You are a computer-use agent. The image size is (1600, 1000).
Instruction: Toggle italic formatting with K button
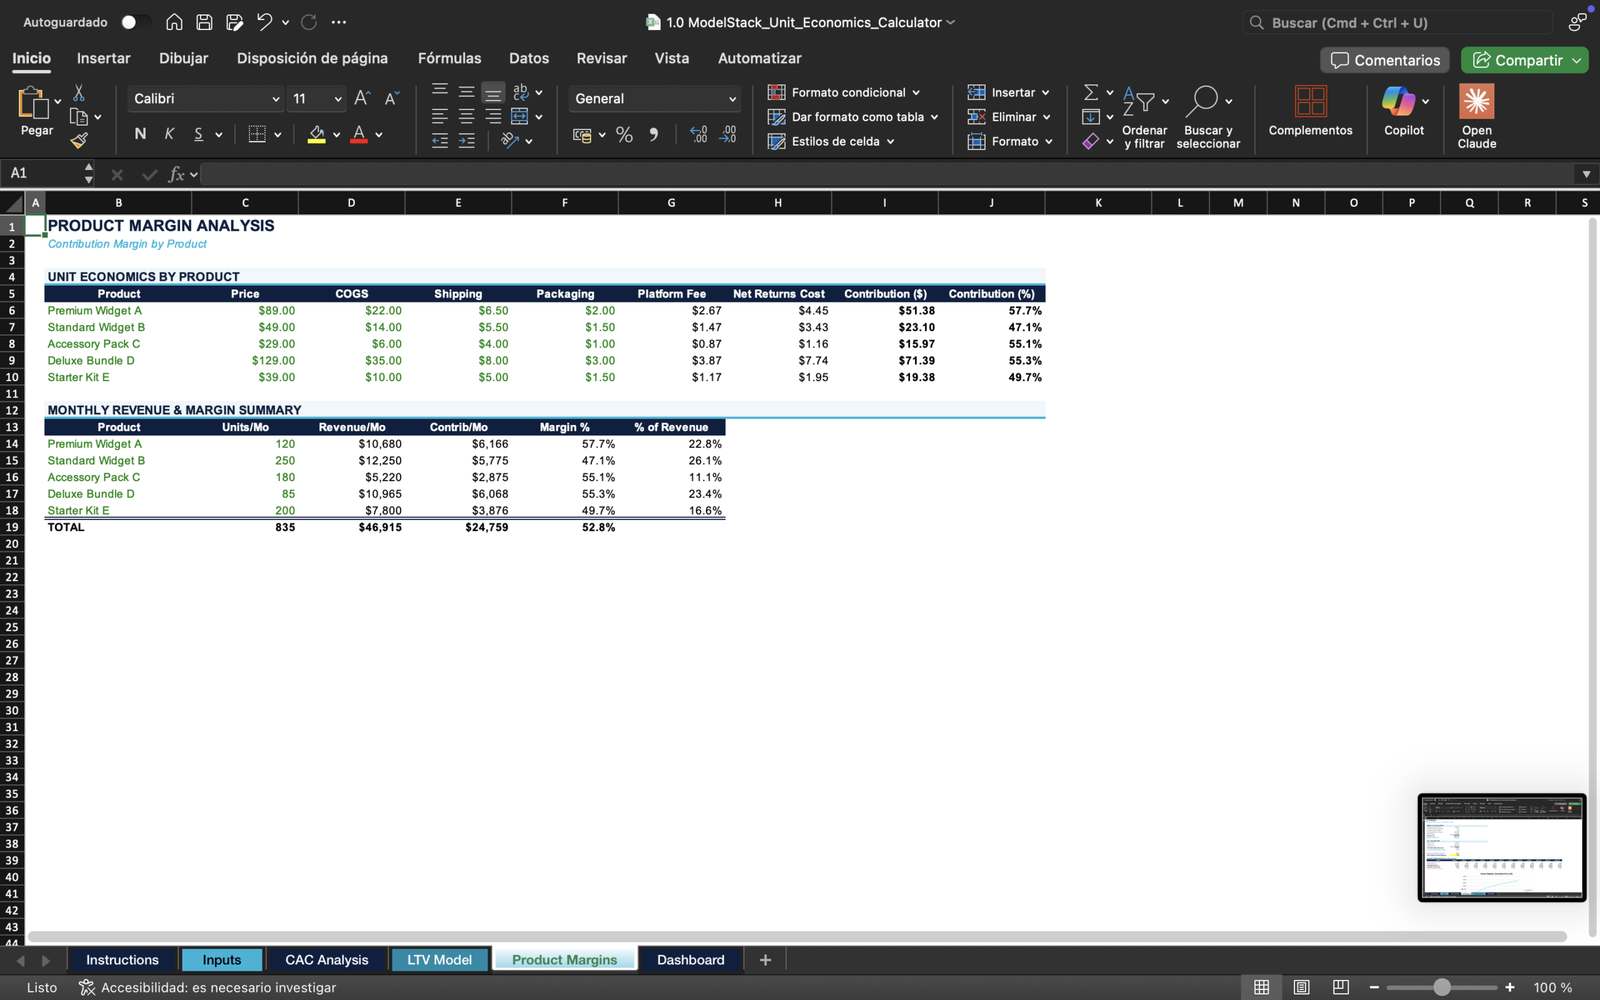point(169,134)
